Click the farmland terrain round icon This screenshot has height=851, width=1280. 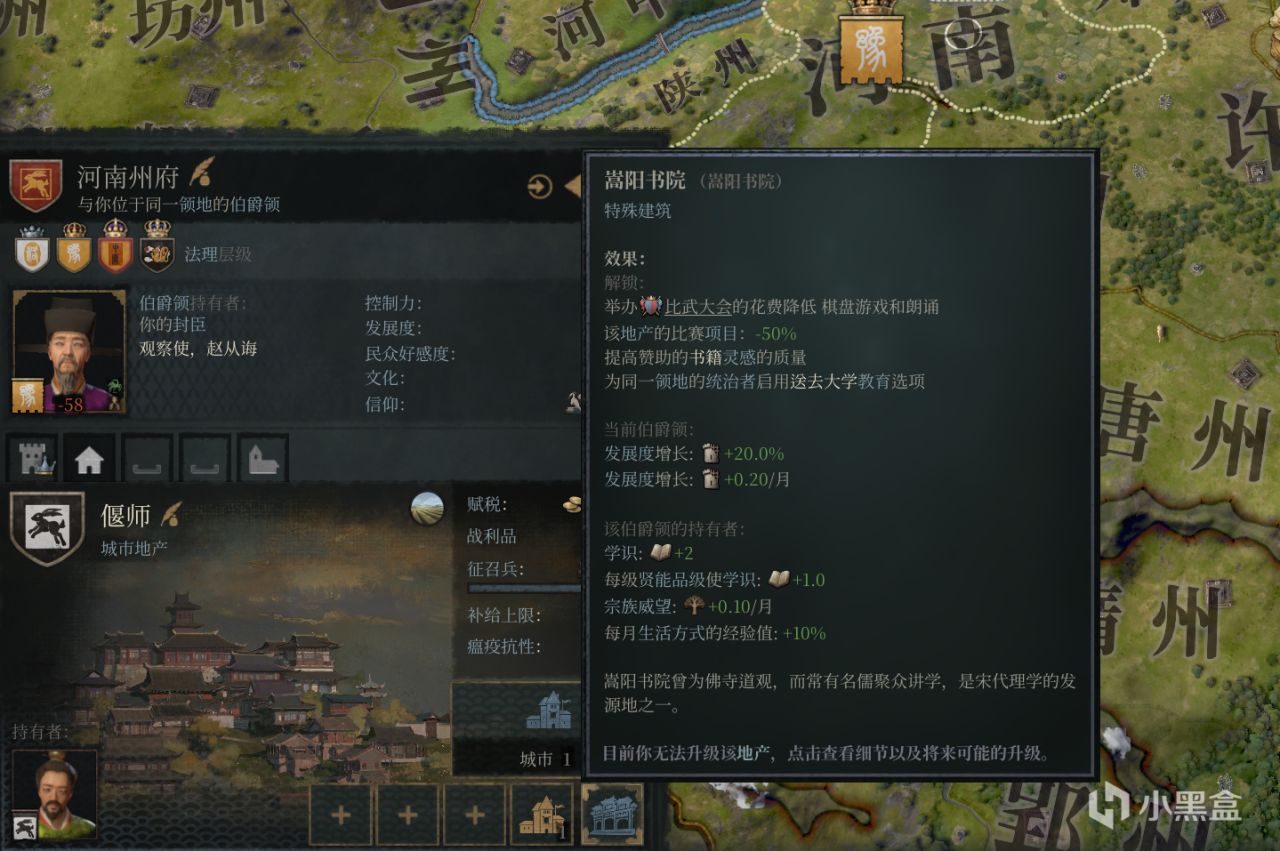point(427,508)
